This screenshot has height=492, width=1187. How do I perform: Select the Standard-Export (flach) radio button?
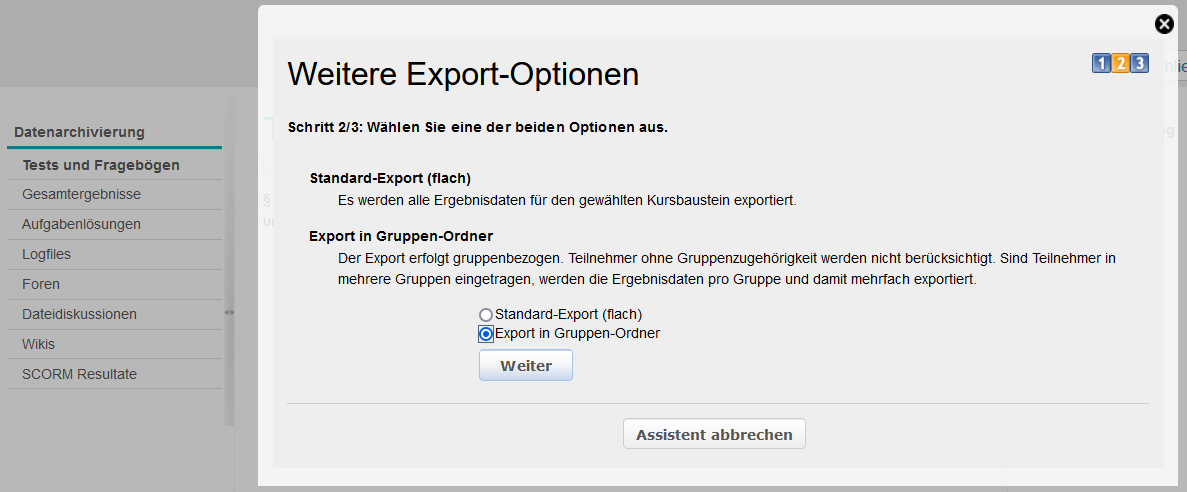pyautogui.click(x=486, y=315)
